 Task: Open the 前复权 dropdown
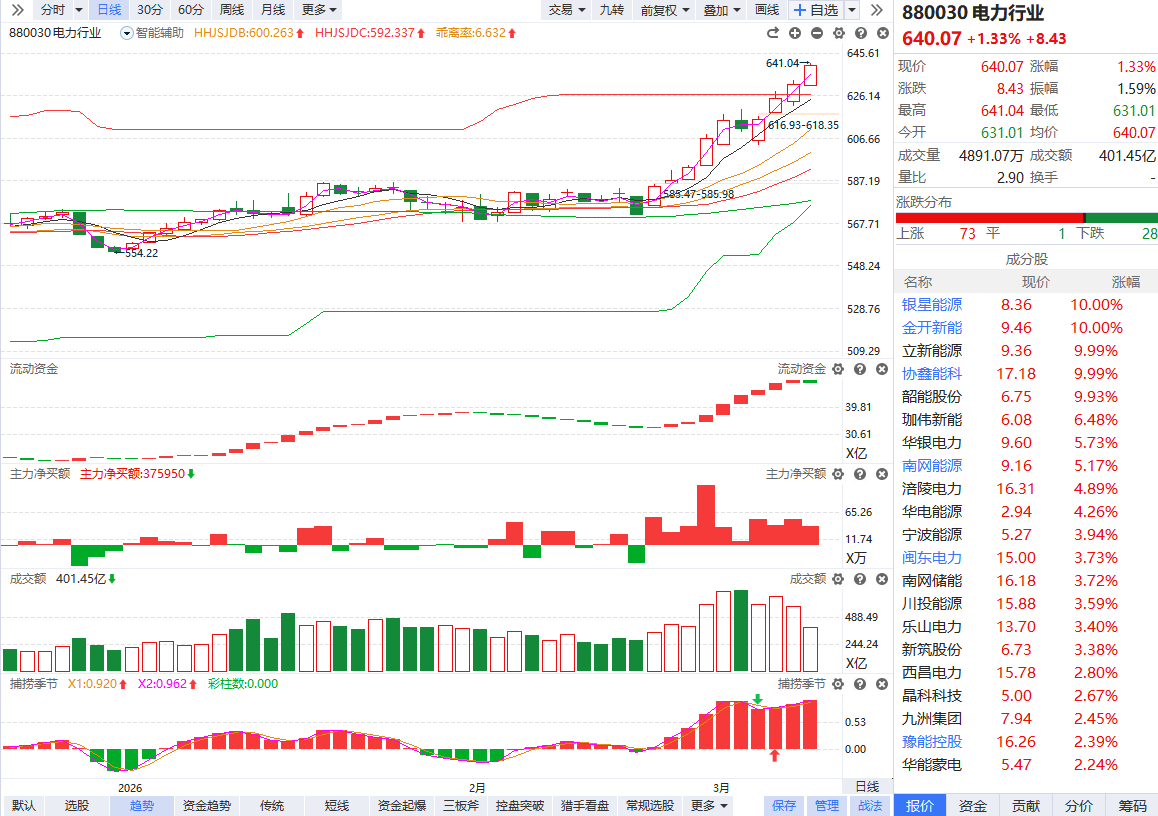point(665,10)
